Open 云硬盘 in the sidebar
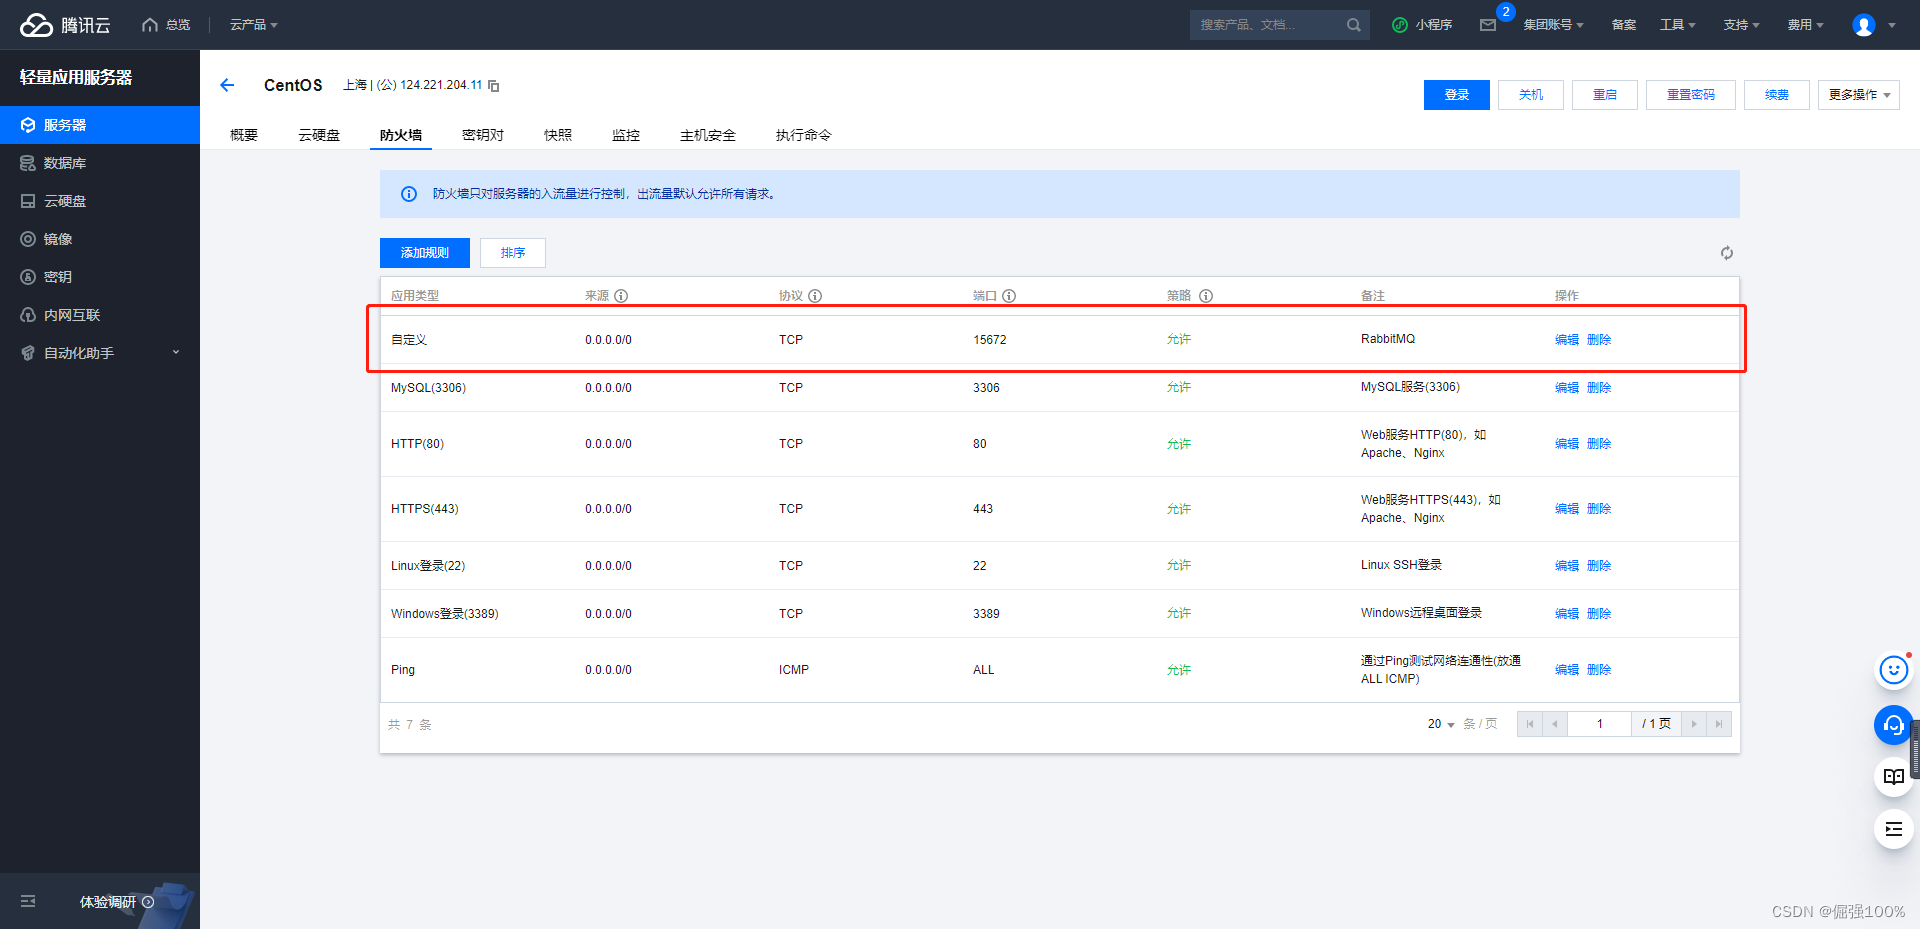 (x=100, y=201)
